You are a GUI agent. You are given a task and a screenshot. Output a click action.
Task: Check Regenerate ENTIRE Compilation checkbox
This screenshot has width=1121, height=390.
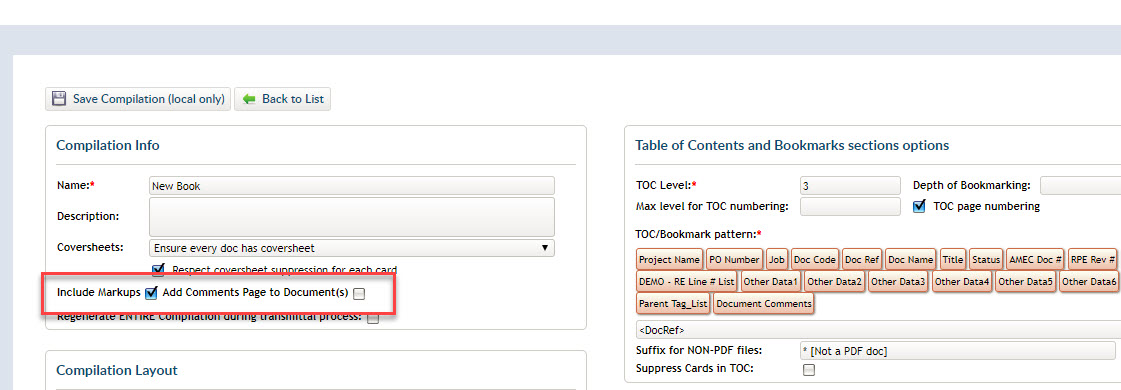[x=373, y=318]
